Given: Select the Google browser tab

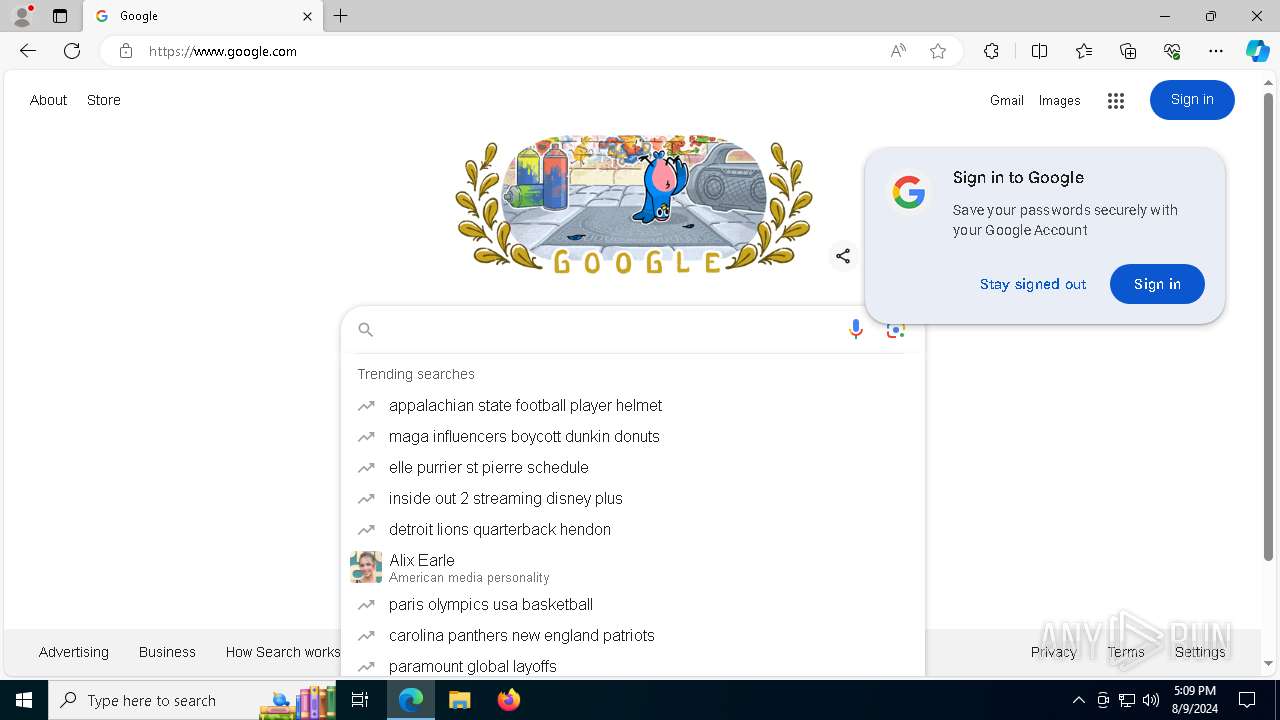Looking at the screenshot, I should click(x=203, y=16).
